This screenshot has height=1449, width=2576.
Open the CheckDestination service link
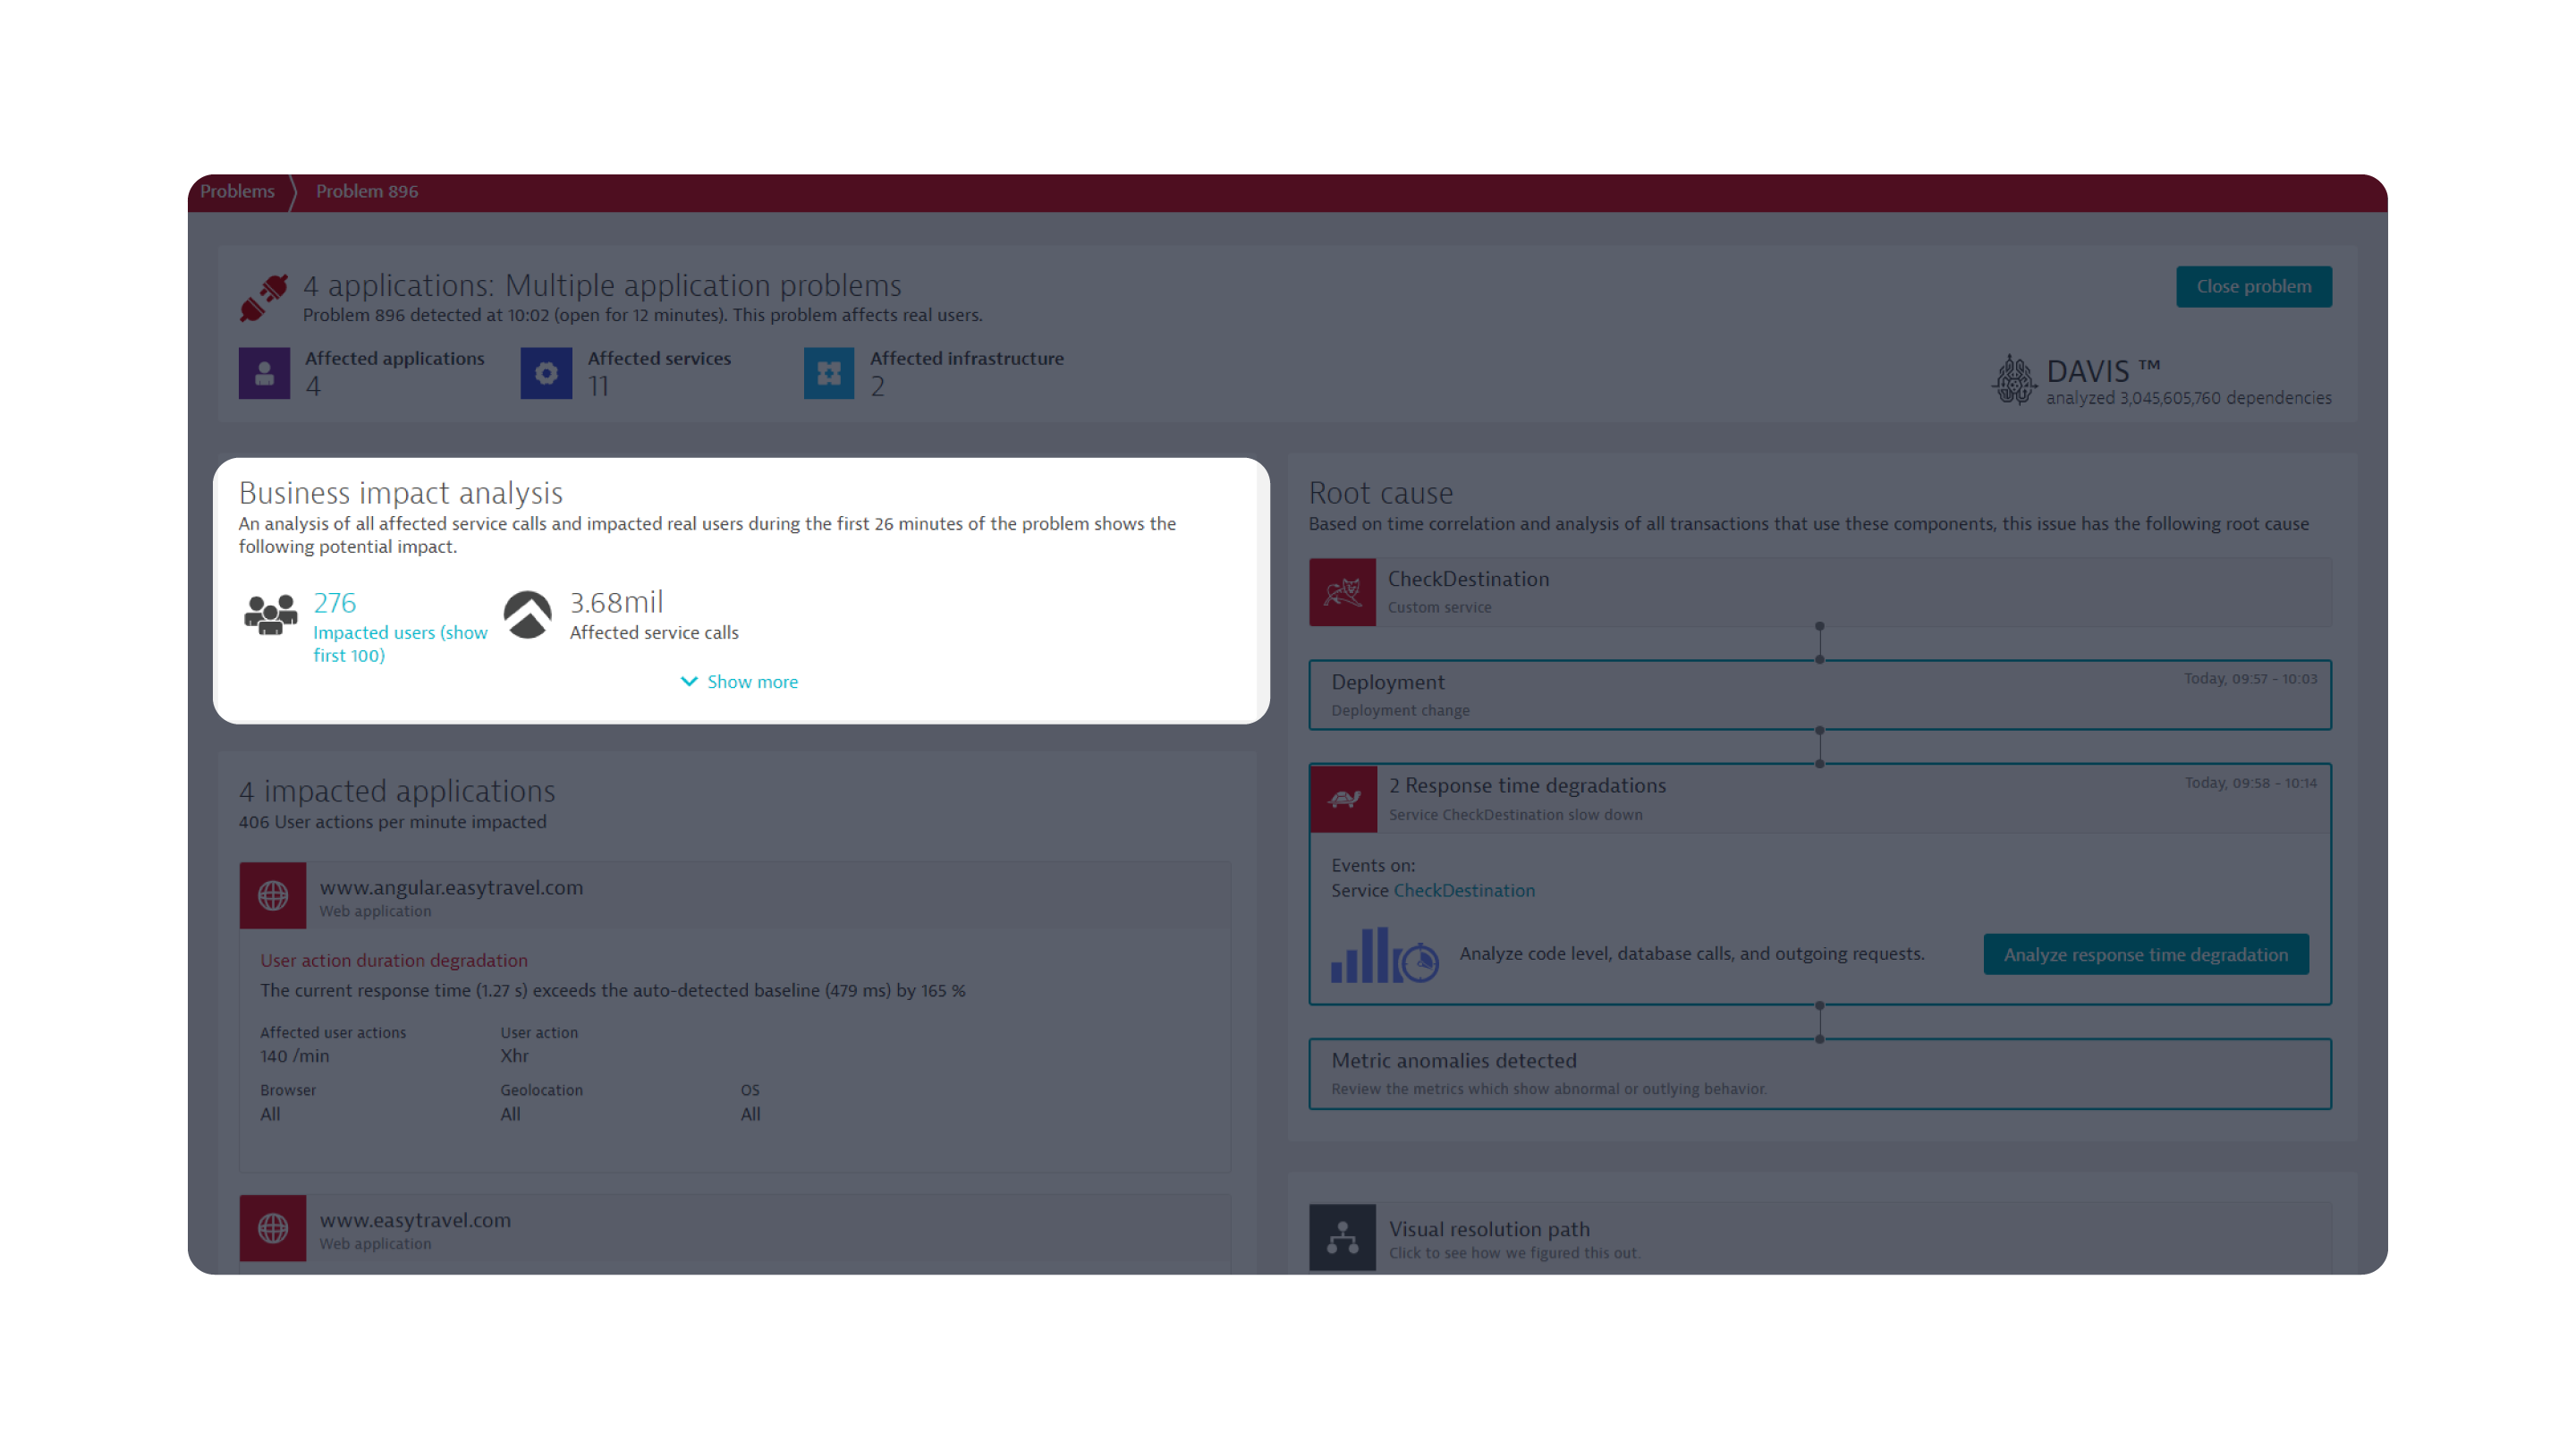1464,890
